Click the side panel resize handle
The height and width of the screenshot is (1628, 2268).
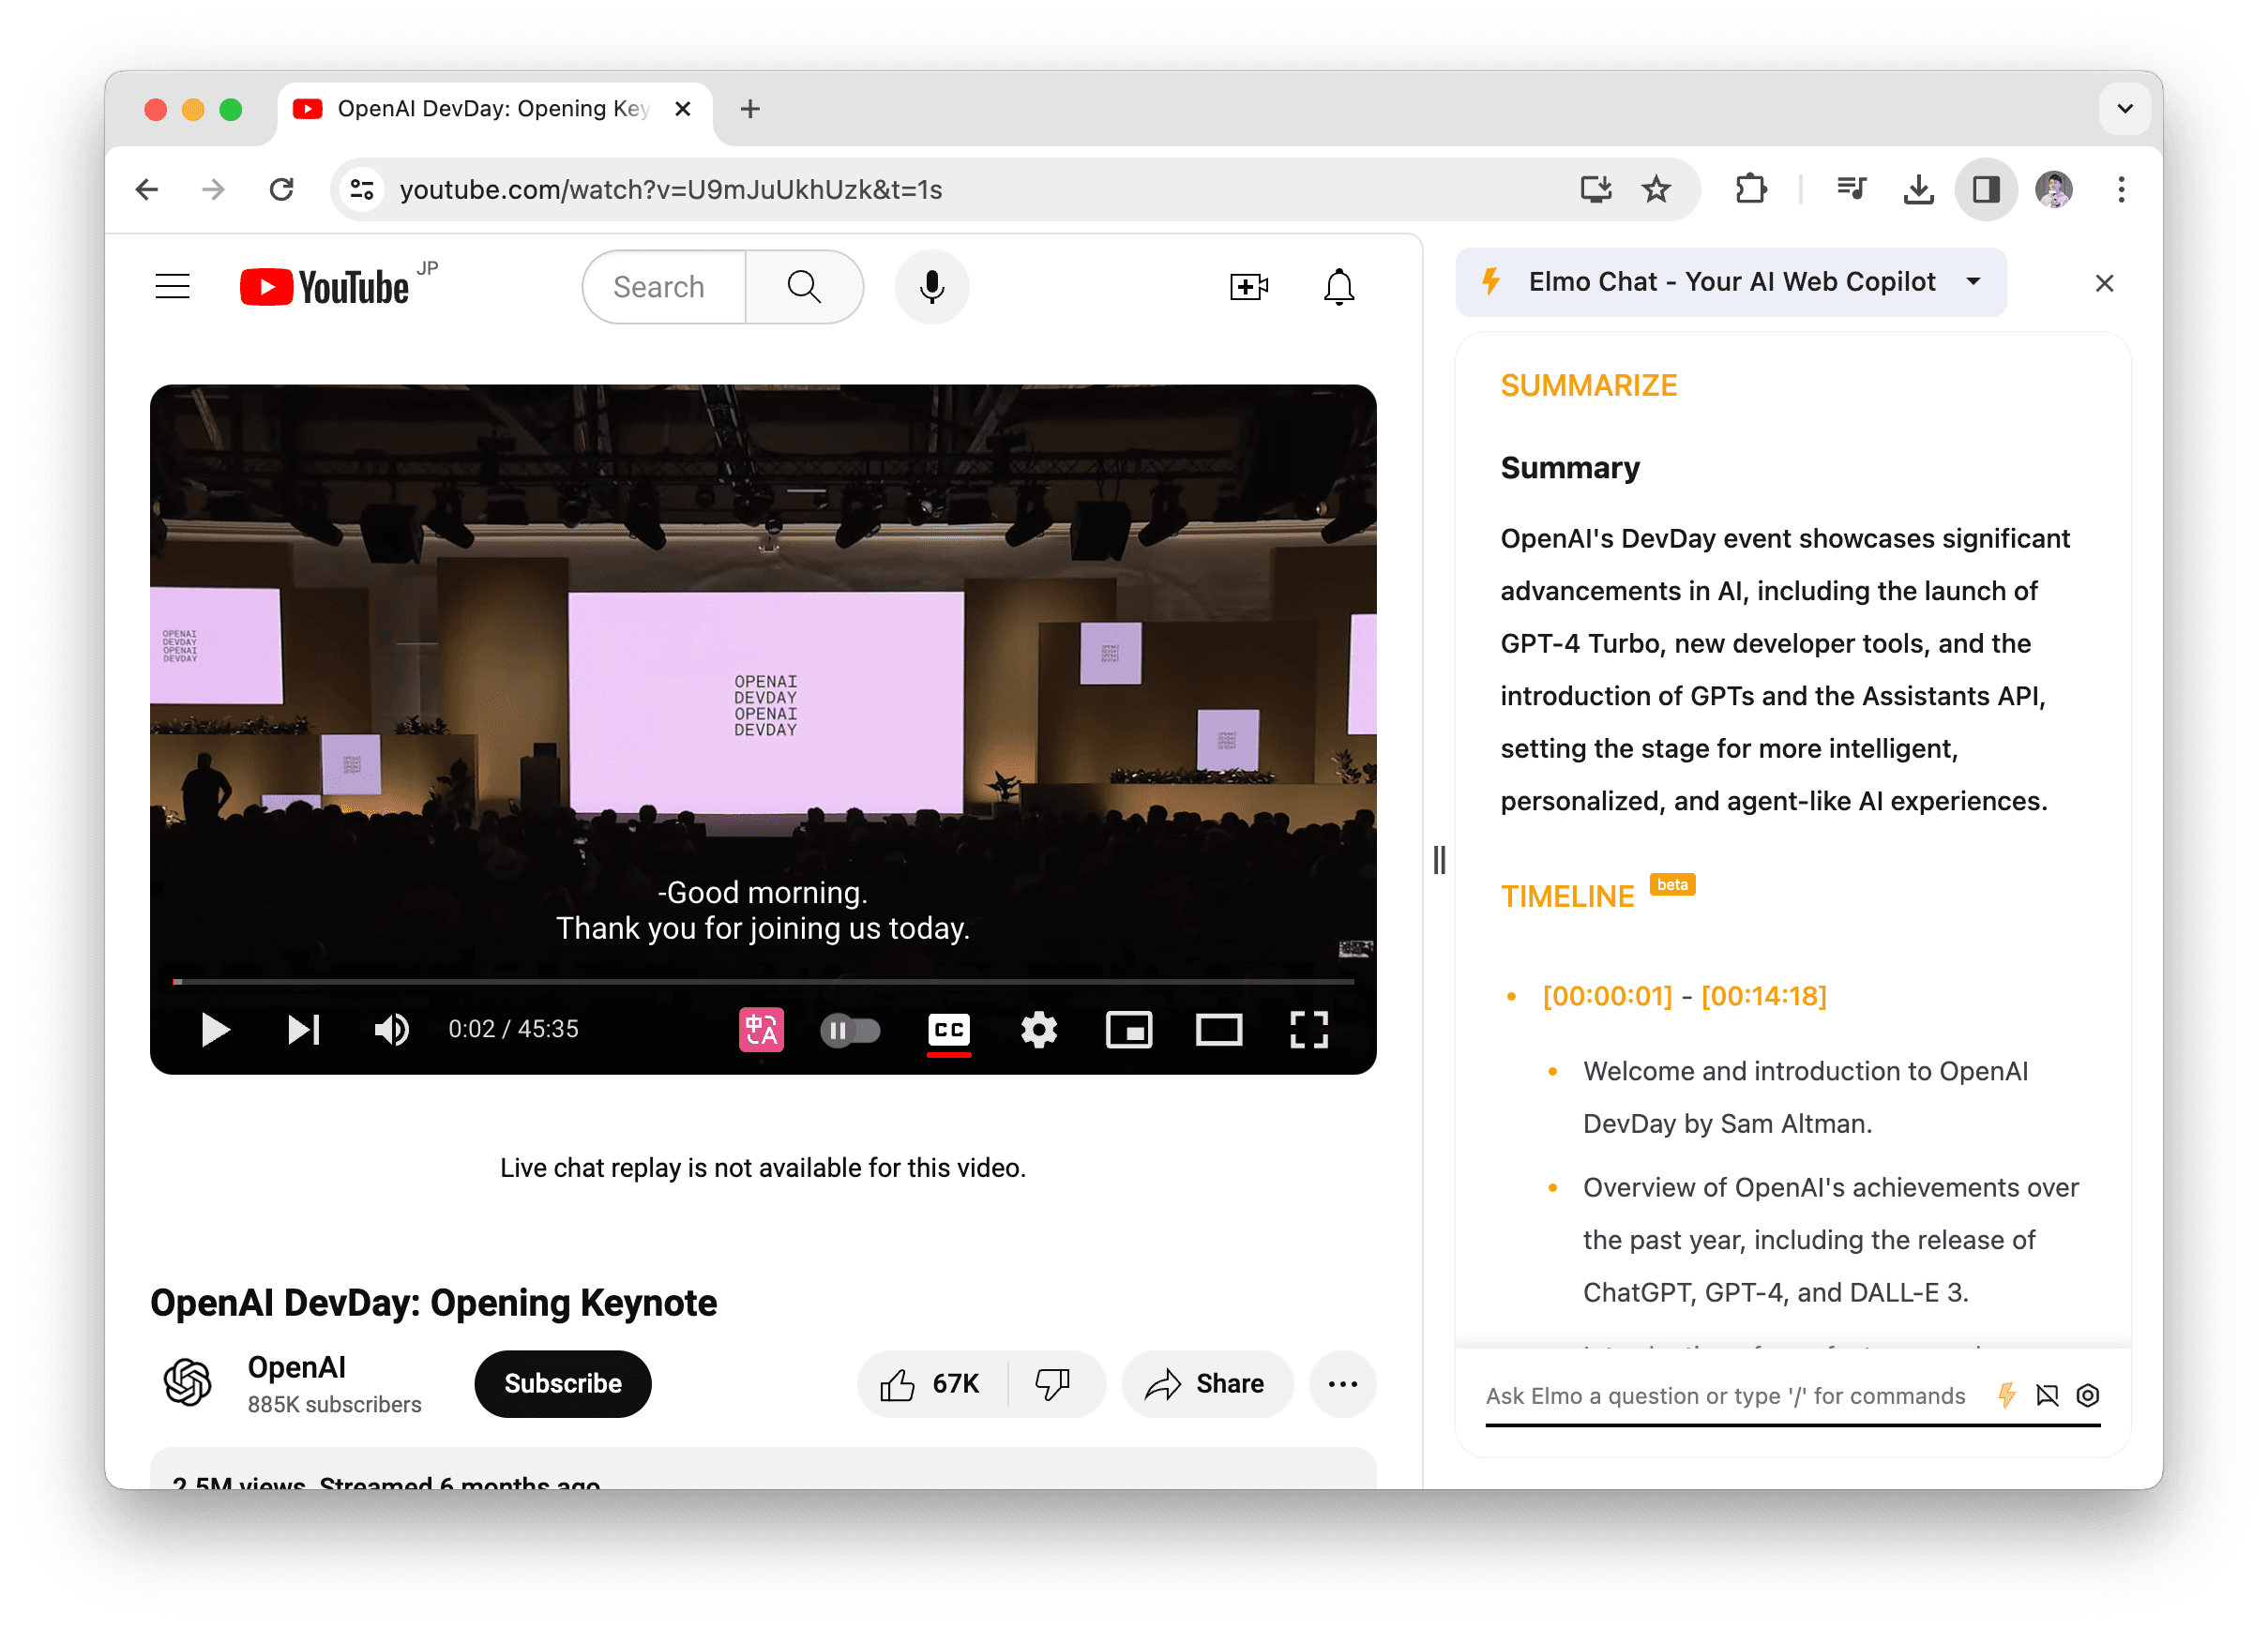(x=1438, y=859)
